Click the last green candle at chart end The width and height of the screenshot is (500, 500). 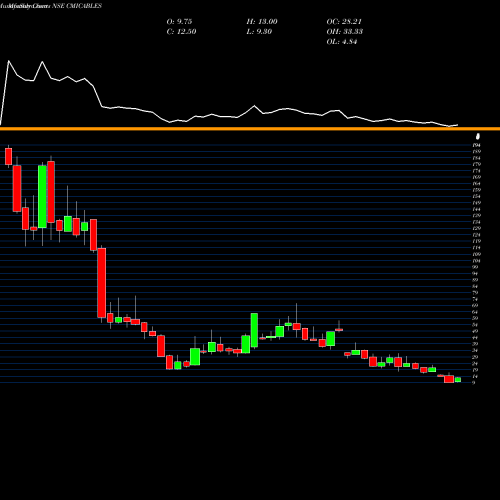[x=458, y=380]
